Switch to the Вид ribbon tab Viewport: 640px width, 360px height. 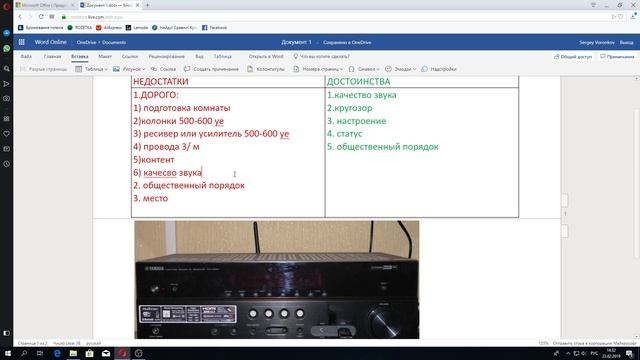click(x=199, y=56)
